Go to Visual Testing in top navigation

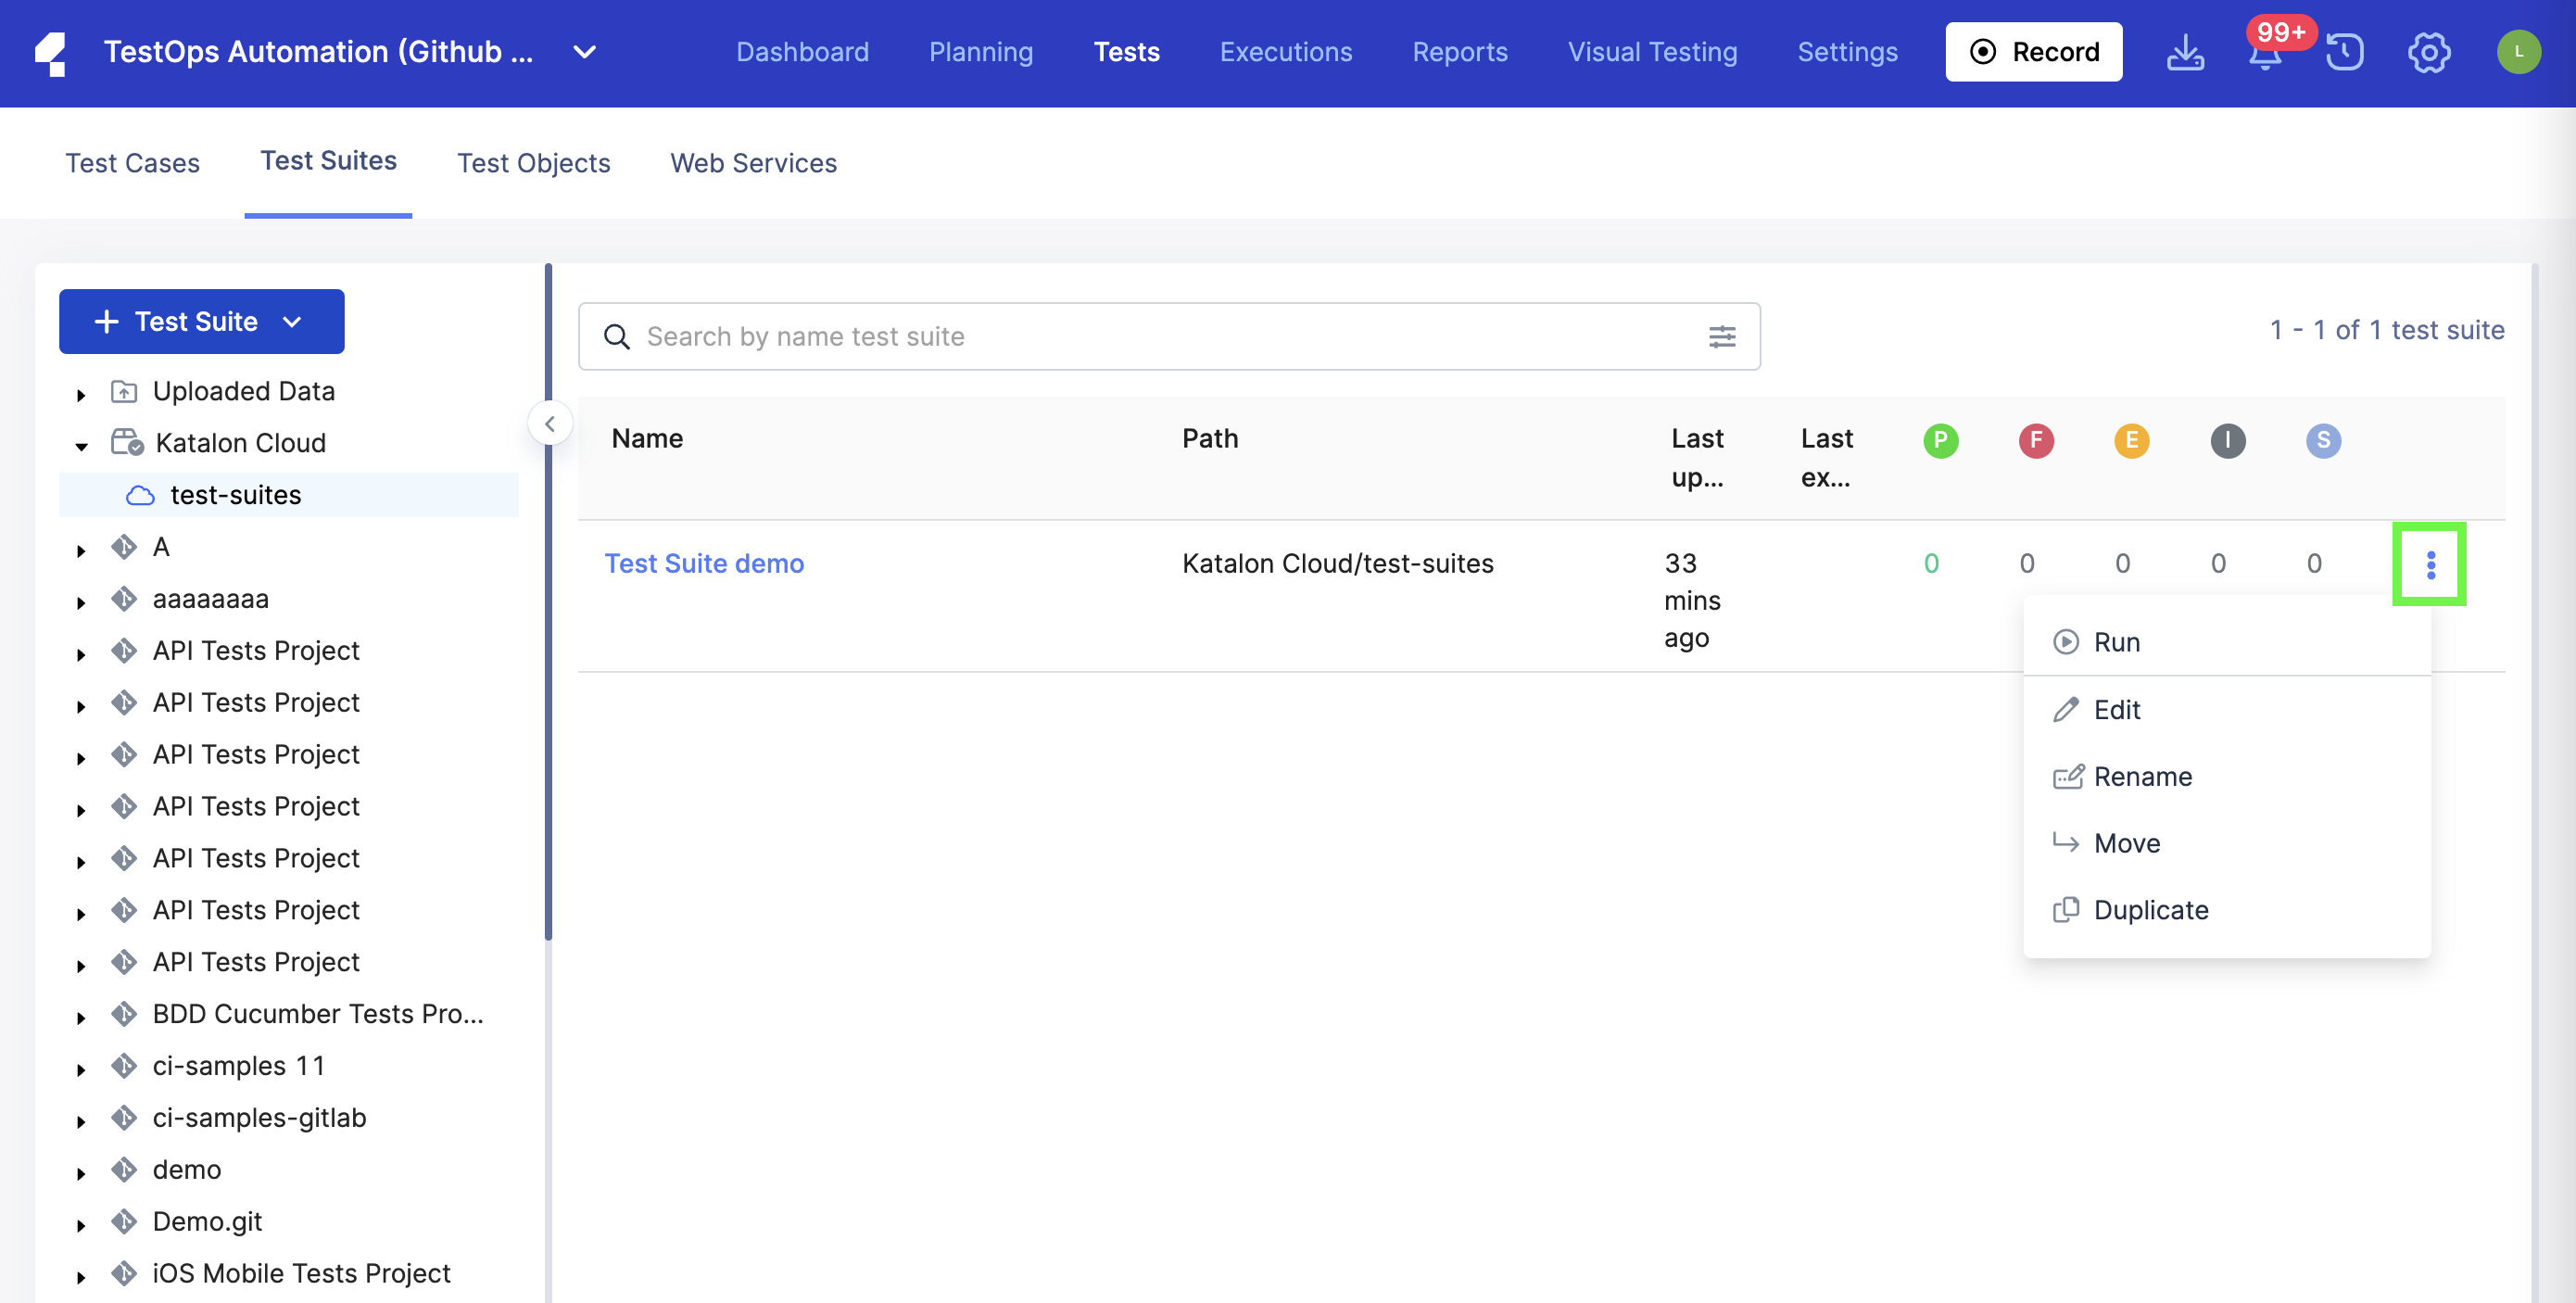click(x=1652, y=52)
